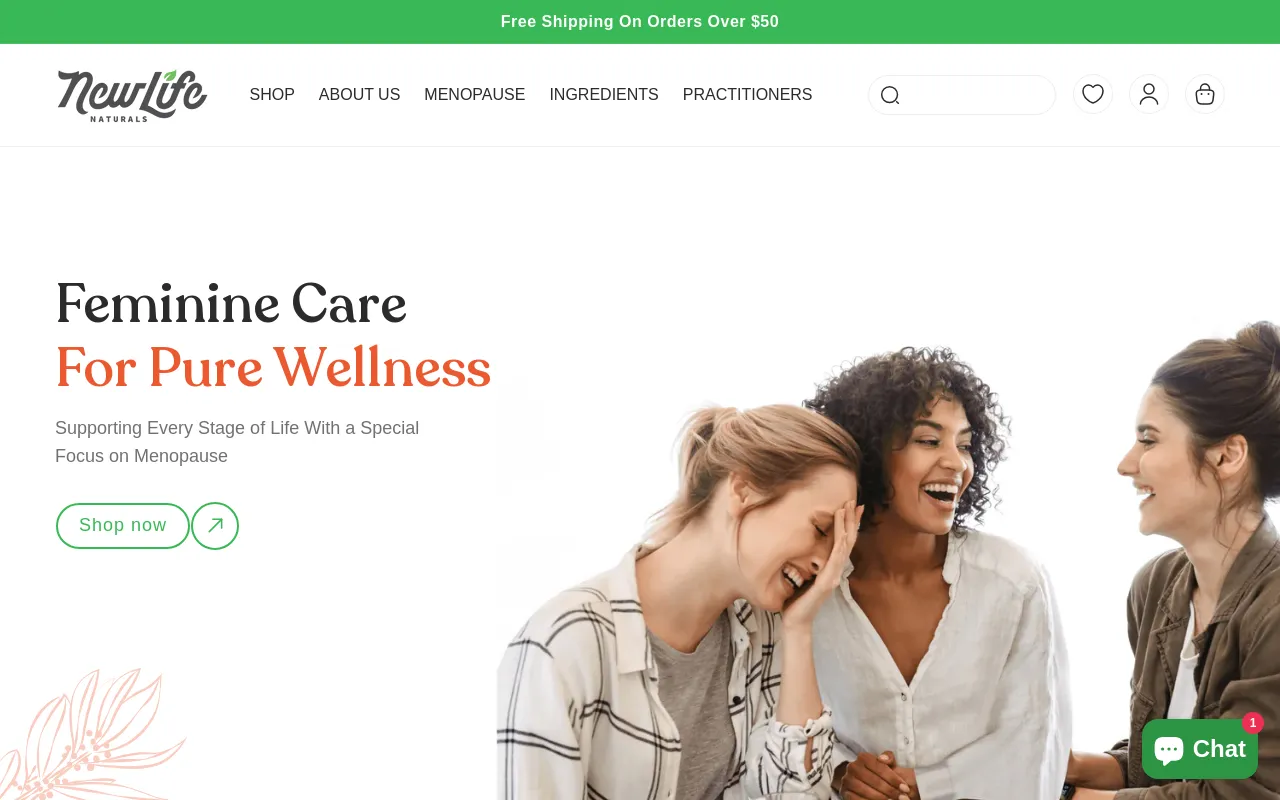Click the pink floral leaf decoration
Viewport: 1280px width, 800px height.
click(x=90, y=735)
